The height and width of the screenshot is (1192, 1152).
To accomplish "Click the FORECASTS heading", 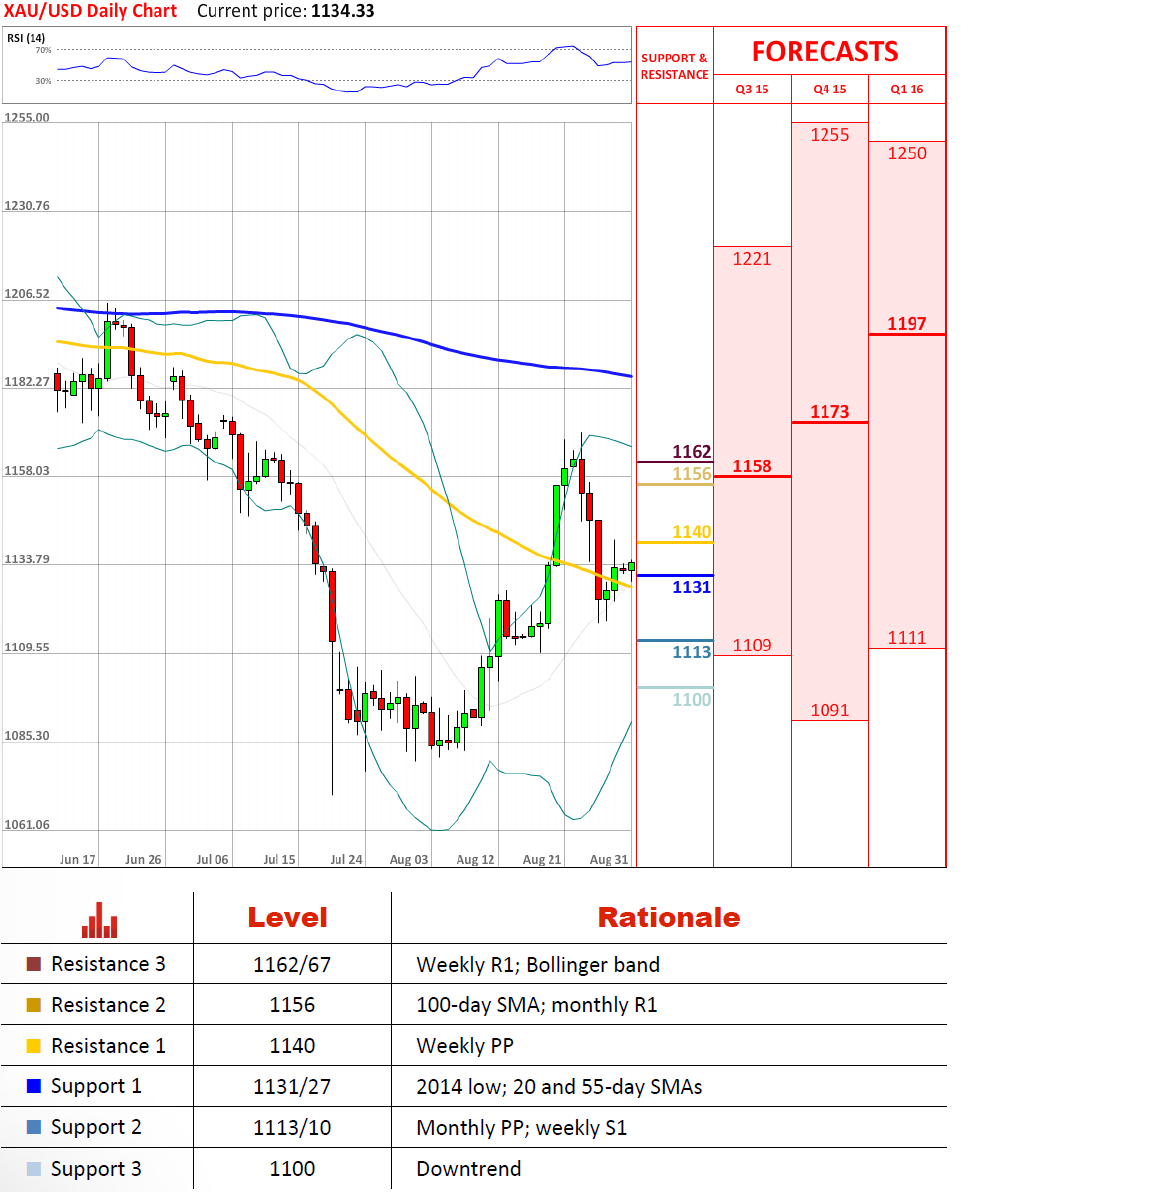I will 825,52.
